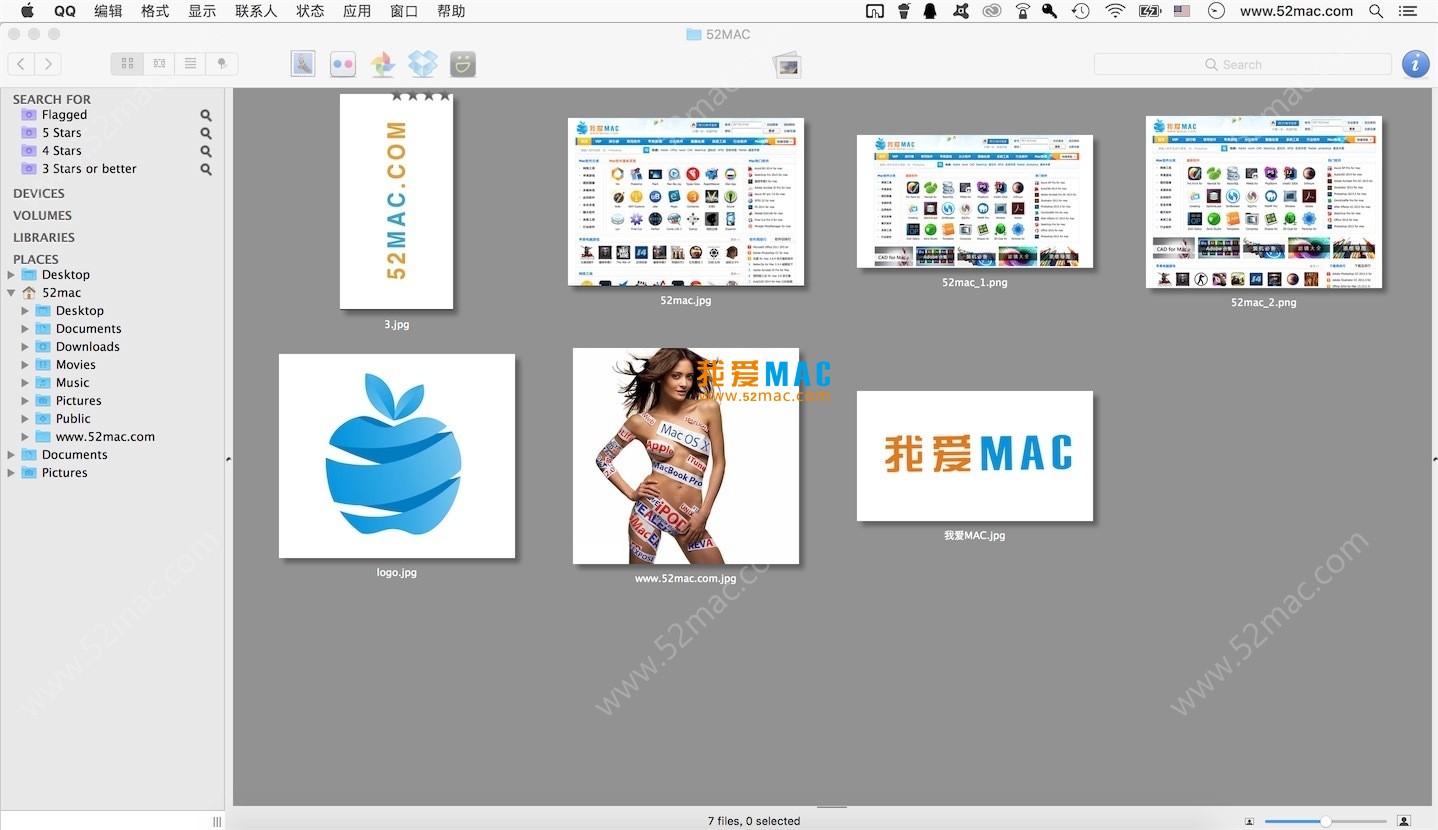The height and width of the screenshot is (830, 1438).
Task: Open the 编辑 menu
Action: pos(108,11)
